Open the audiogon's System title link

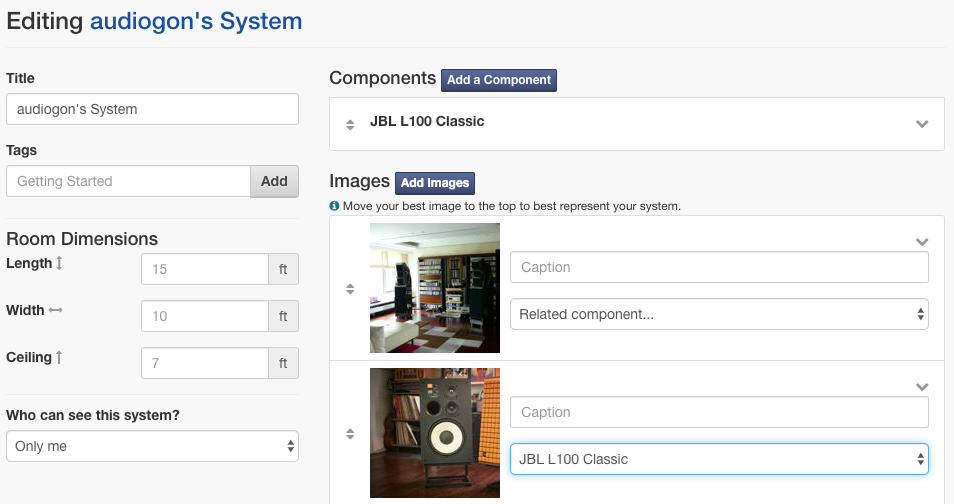(x=196, y=21)
